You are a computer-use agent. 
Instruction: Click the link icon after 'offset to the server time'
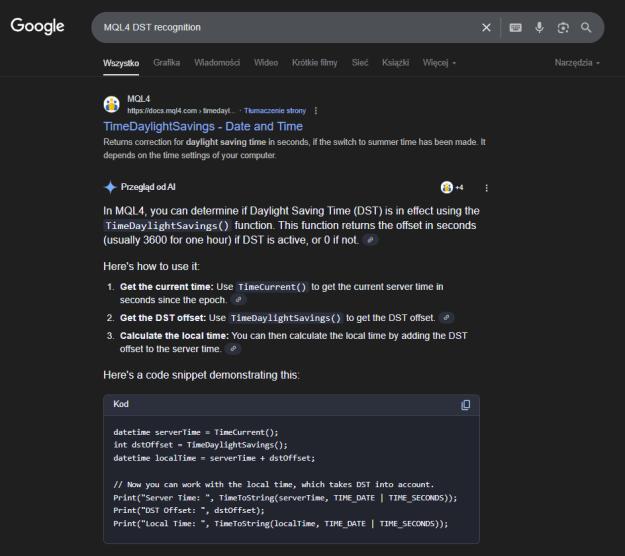(x=233, y=349)
